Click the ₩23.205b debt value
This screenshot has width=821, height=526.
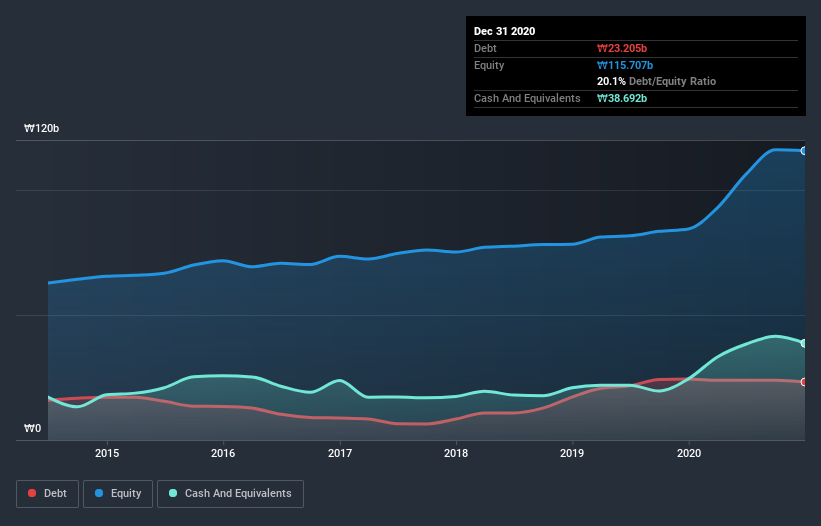coord(622,48)
